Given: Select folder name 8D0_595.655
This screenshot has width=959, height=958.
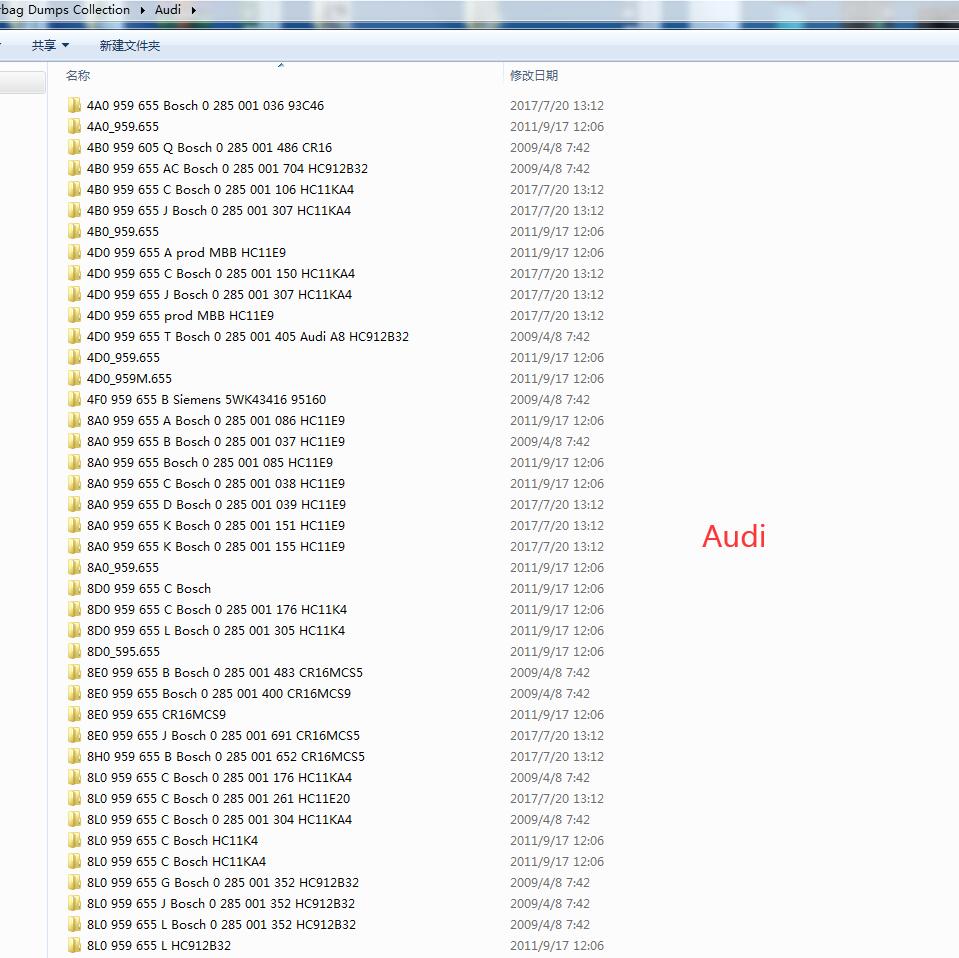Looking at the screenshot, I should (x=123, y=652).
